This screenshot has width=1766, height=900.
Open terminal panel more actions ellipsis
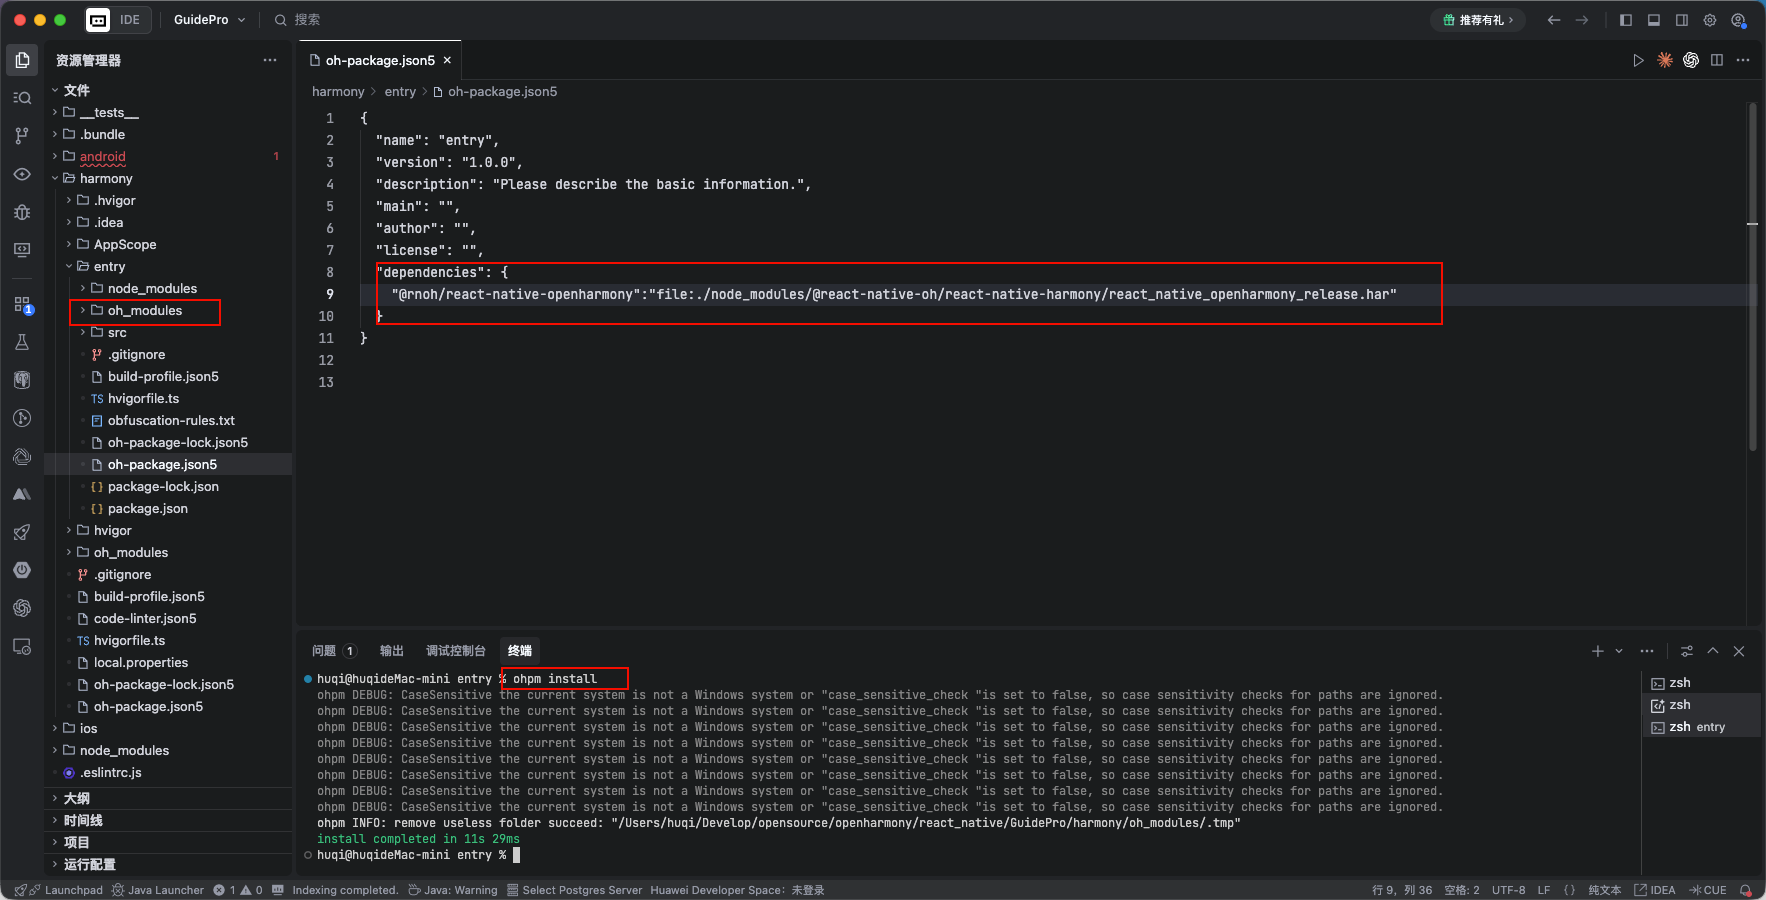(x=1647, y=651)
